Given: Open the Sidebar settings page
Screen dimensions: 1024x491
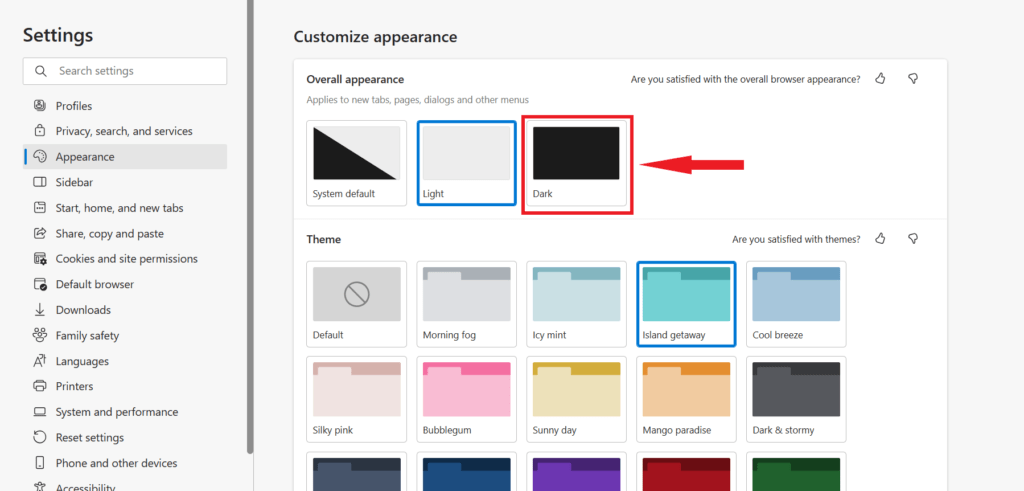Looking at the screenshot, I should [x=125, y=182].
